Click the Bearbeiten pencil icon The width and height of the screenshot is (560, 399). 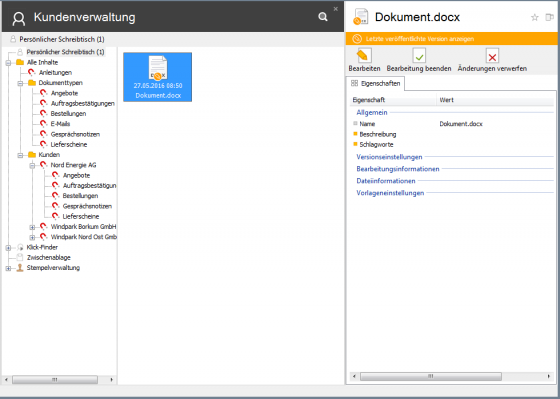tap(364, 56)
